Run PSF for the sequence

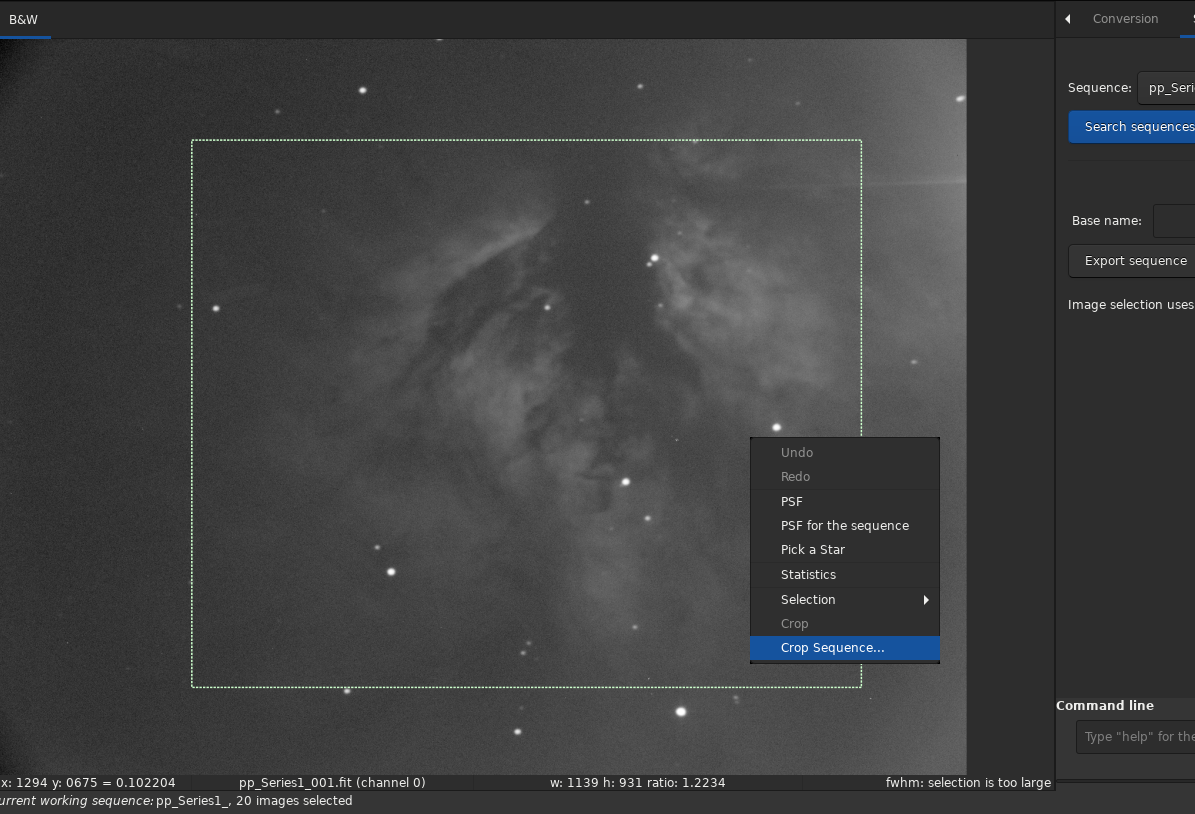pos(844,526)
